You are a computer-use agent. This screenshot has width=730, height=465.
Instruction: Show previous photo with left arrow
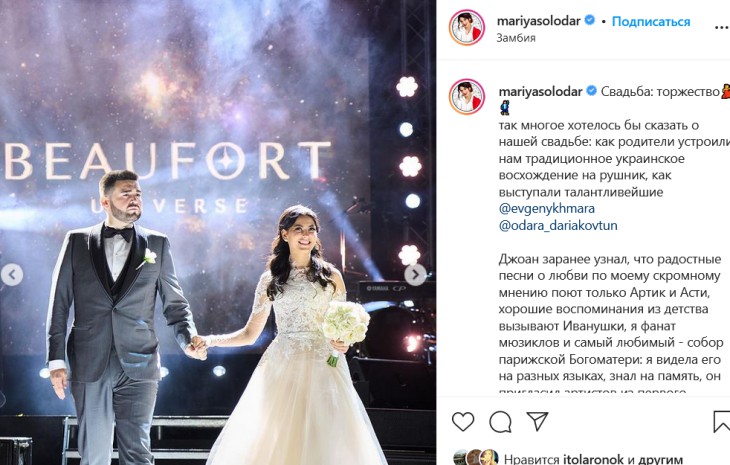coord(12,275)
